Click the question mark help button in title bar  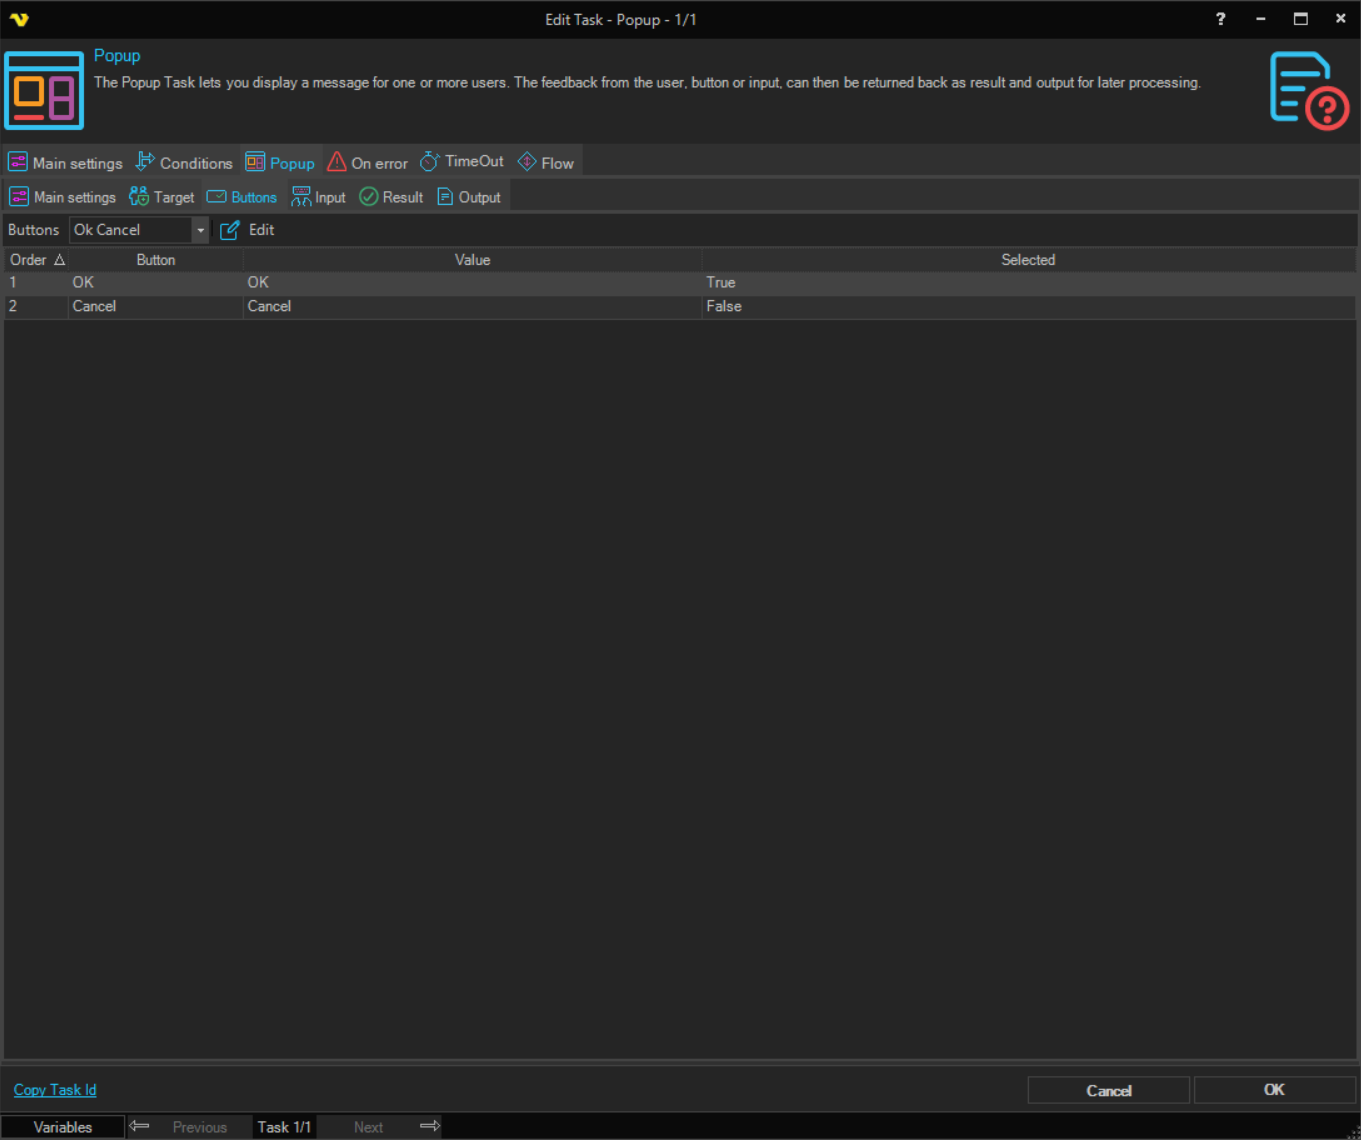coord(1220,19)
